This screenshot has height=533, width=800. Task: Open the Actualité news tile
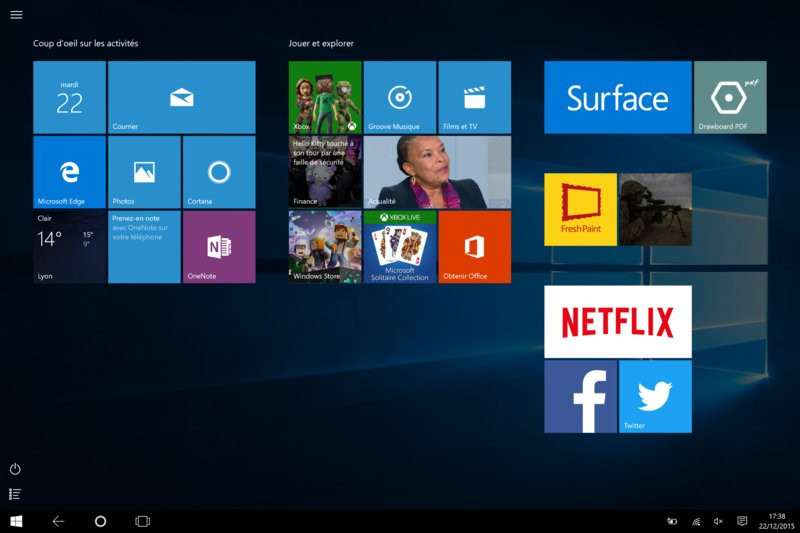coord(437,172)
